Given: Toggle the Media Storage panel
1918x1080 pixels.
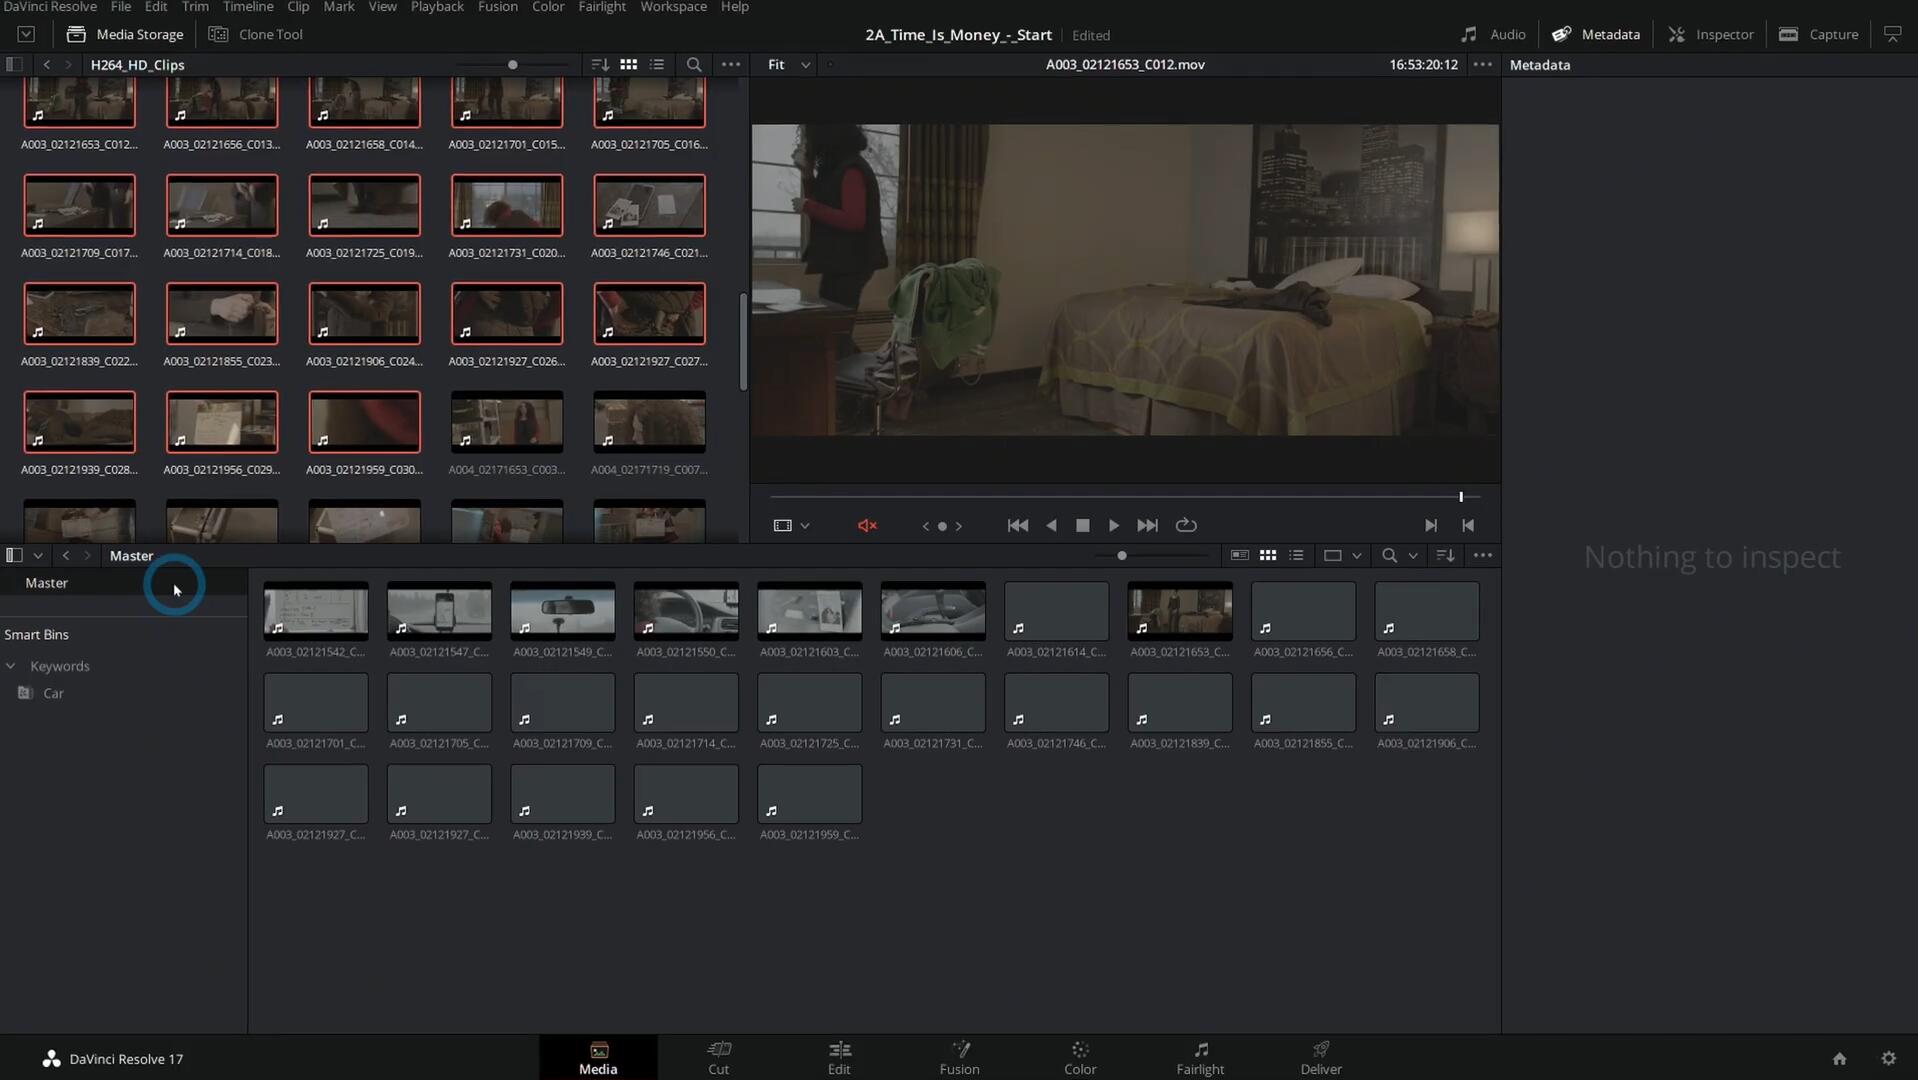Looking at the screenshot, I should (126, 34).
